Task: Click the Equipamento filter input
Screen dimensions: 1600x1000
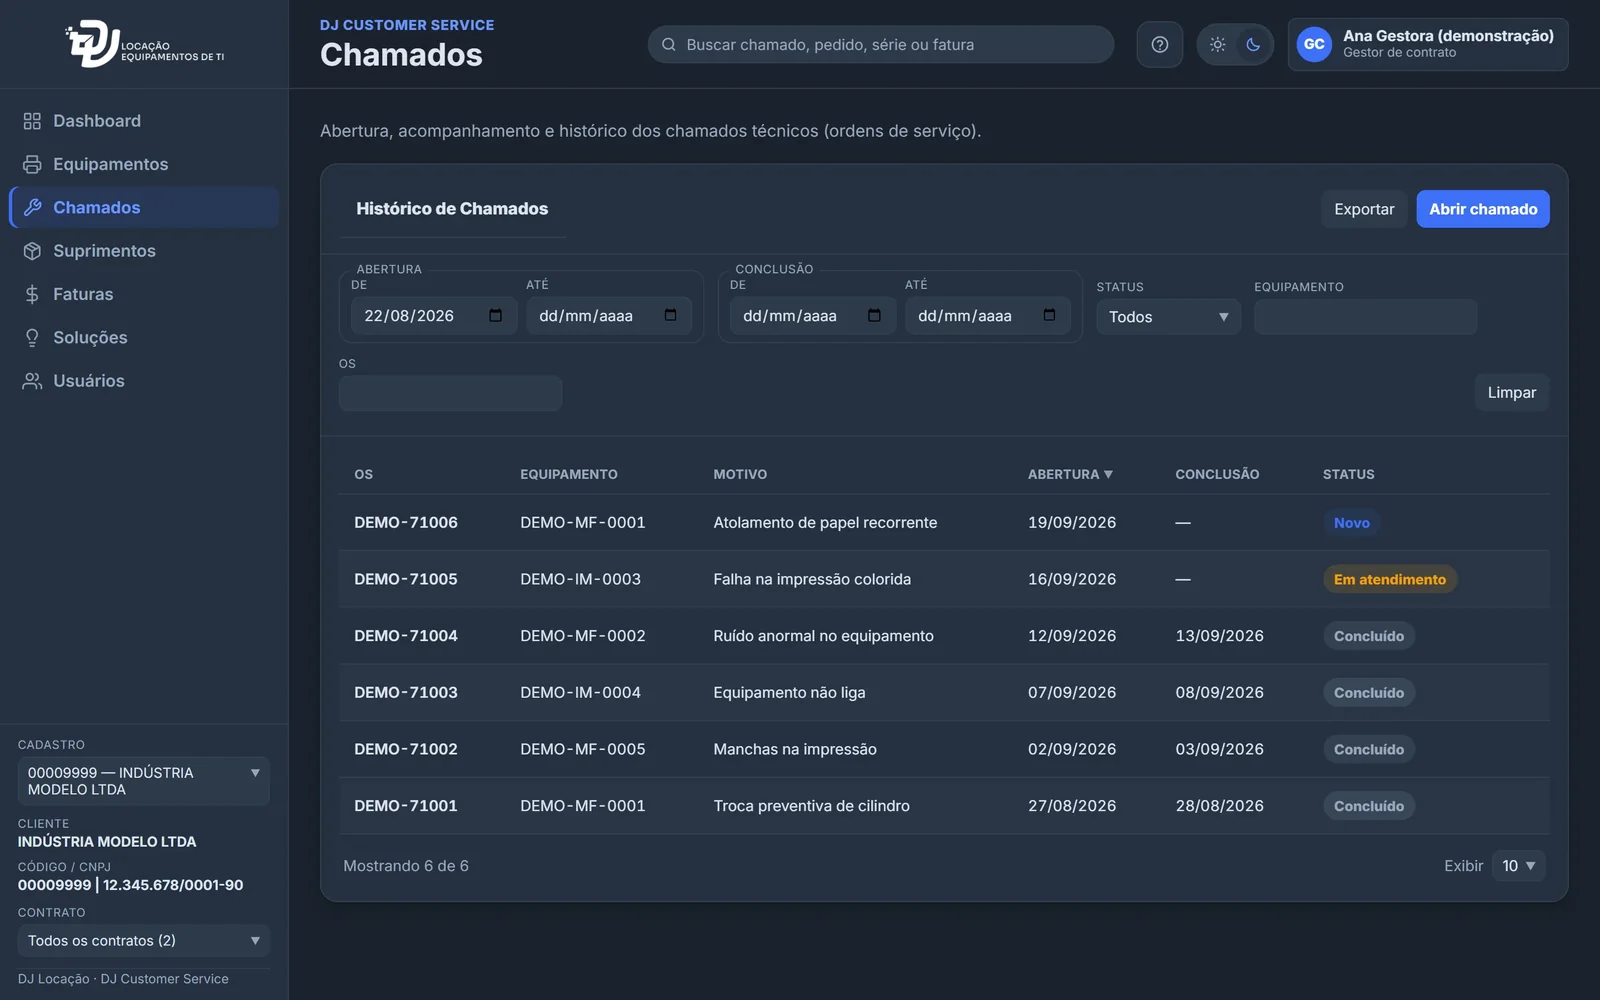Action: click(x=1365, y=317)
